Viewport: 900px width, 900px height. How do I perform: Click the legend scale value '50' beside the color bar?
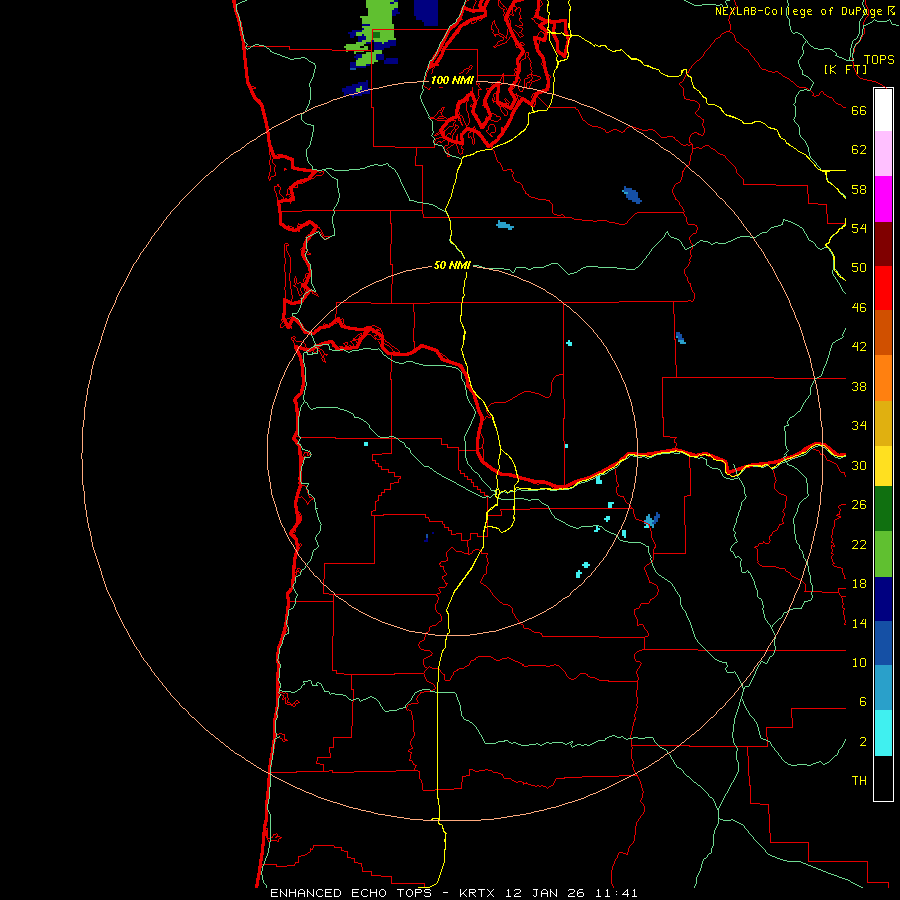[x=859, y=267]
